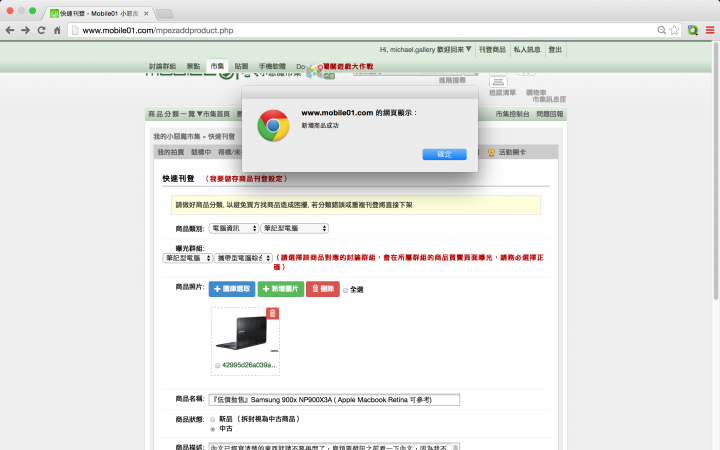Go to 市集首頁 link
Screen dimensions: 720x450
(216, 114)
